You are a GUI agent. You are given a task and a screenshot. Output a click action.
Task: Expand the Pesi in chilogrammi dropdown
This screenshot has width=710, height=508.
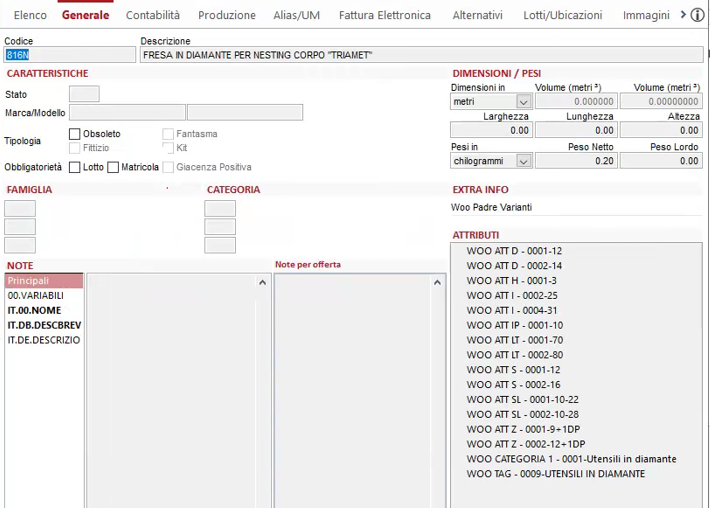522,161
